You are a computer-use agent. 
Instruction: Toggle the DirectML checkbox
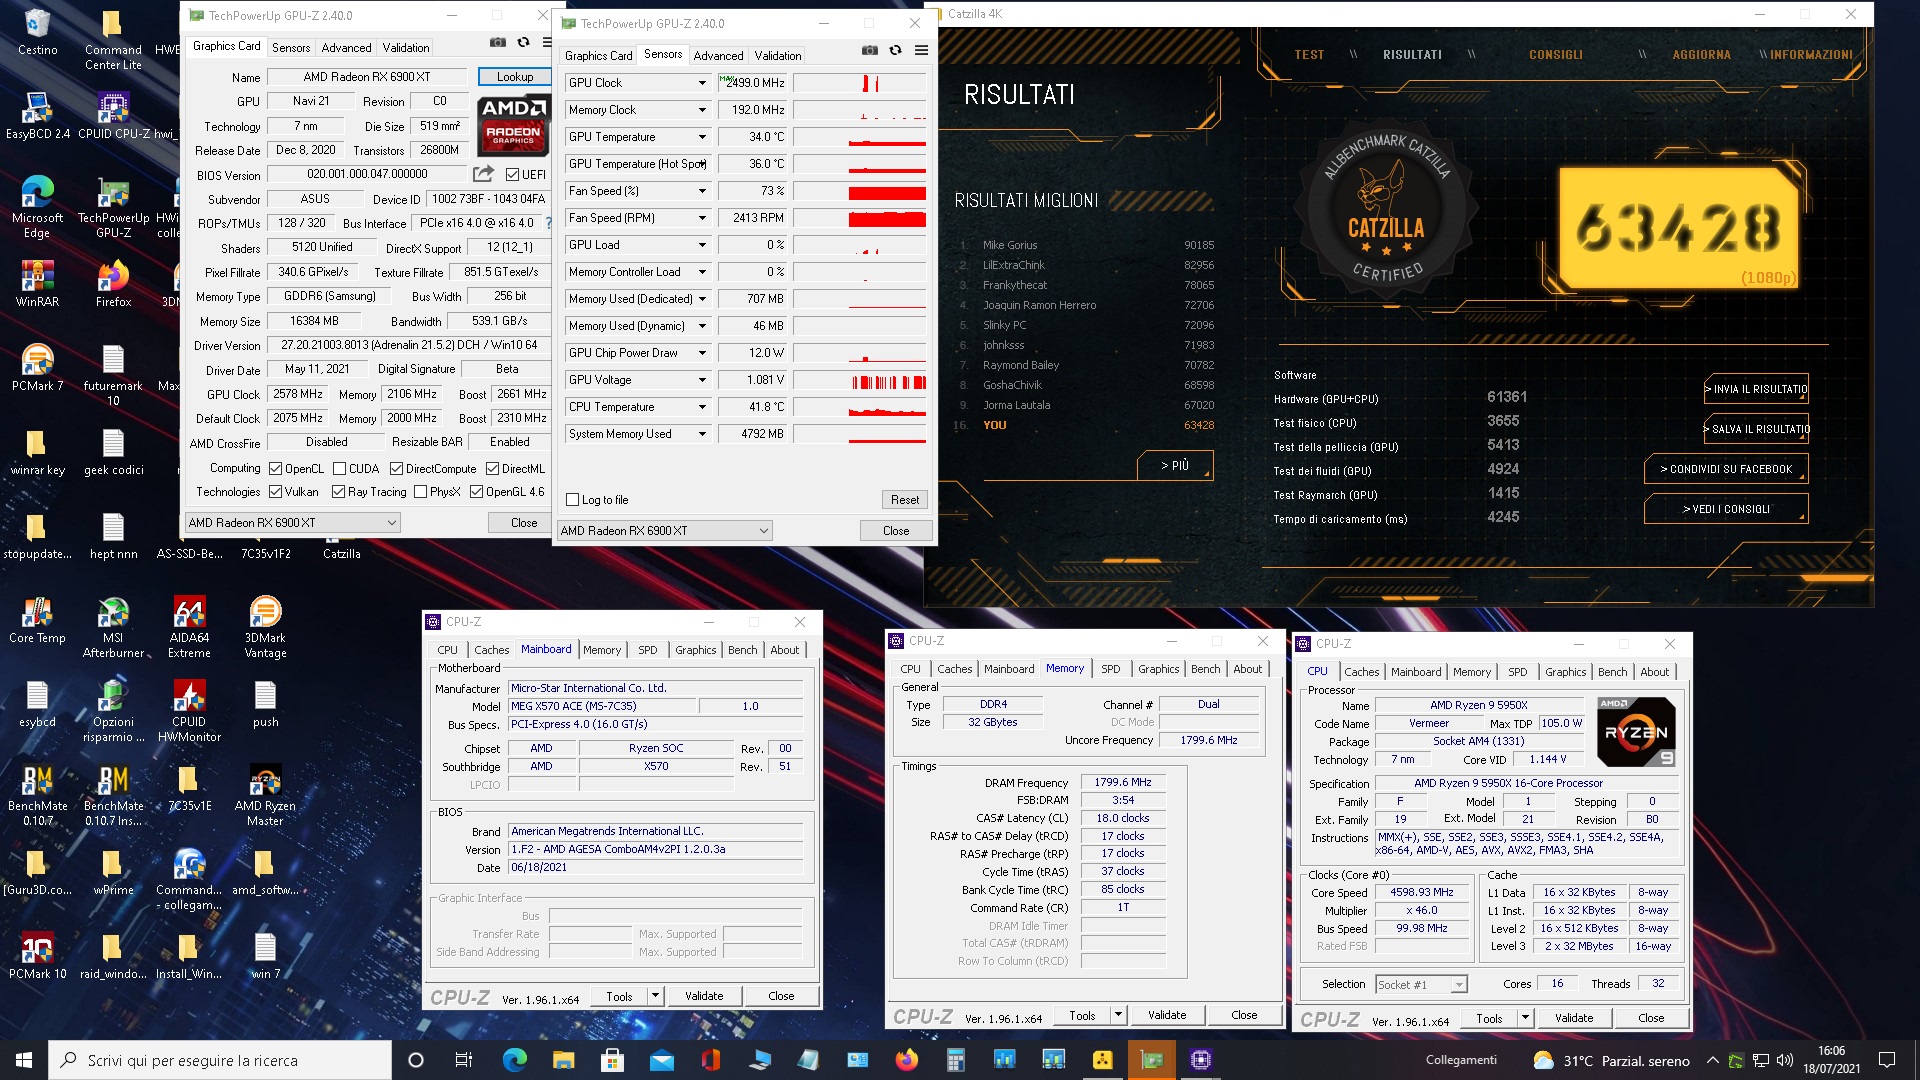coord(492,469)
